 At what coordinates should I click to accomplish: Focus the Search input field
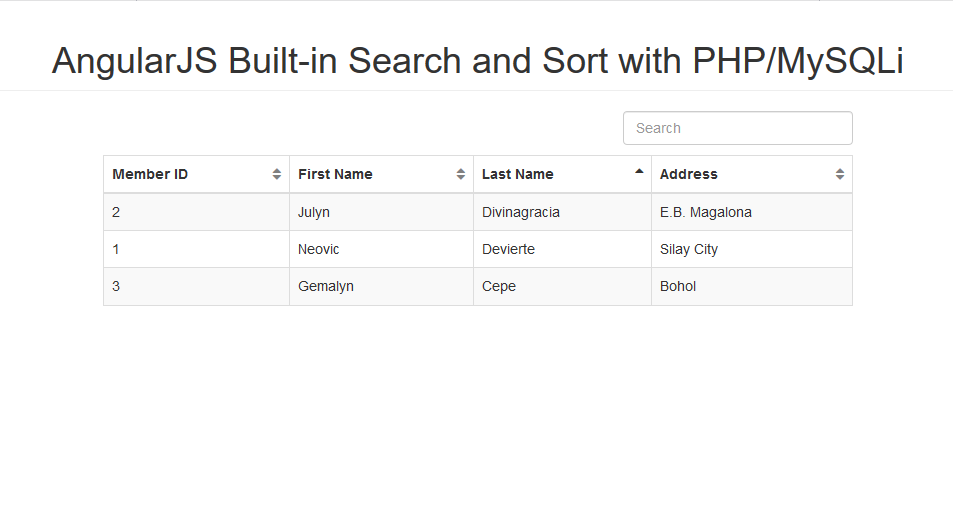tap(738, 128)
